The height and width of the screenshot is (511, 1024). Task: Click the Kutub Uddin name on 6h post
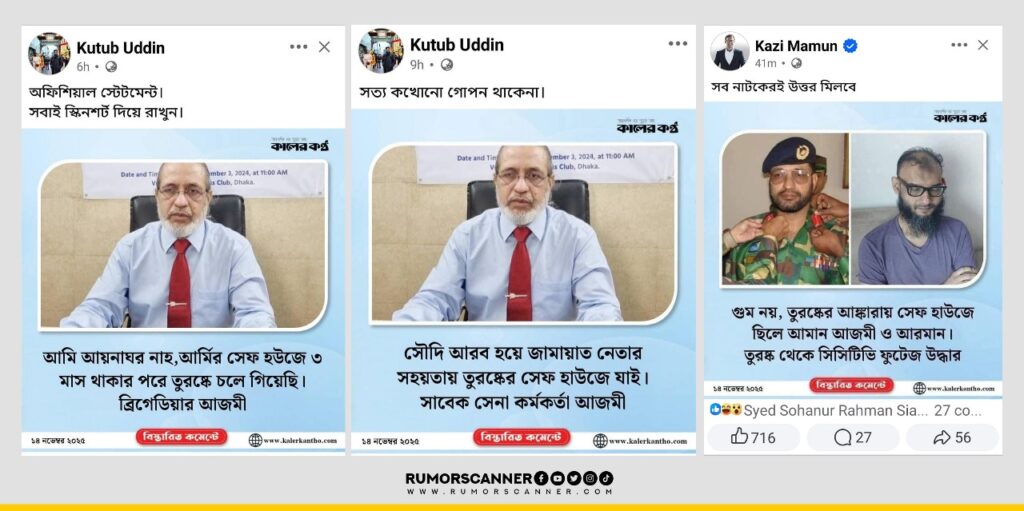click(120, 48)
